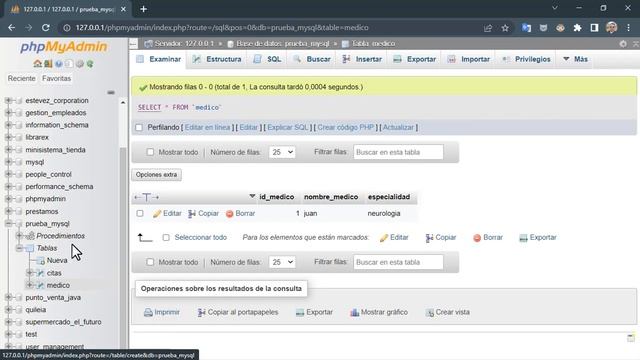Expand the Procedimientos node
This screenshot has width=640, height=360.
point(19,236)
